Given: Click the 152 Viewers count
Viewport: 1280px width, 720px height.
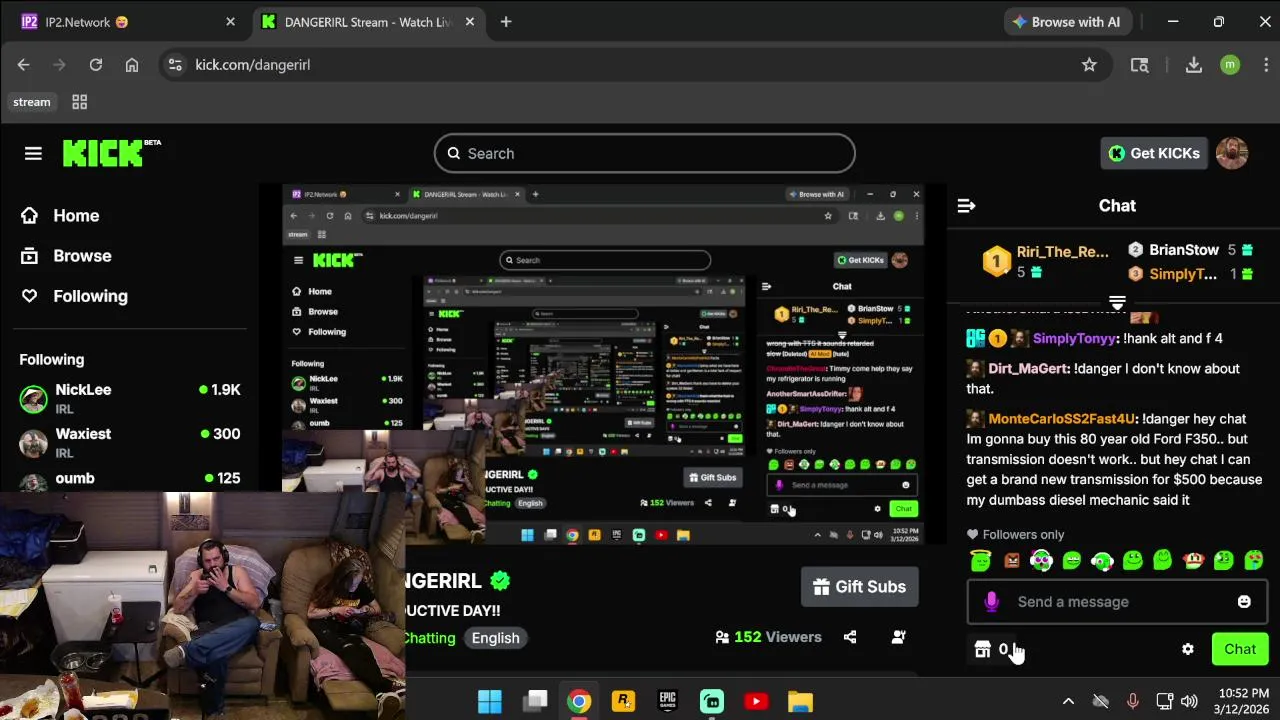Looking at the screenshot, I should click(x=768, y=637).
